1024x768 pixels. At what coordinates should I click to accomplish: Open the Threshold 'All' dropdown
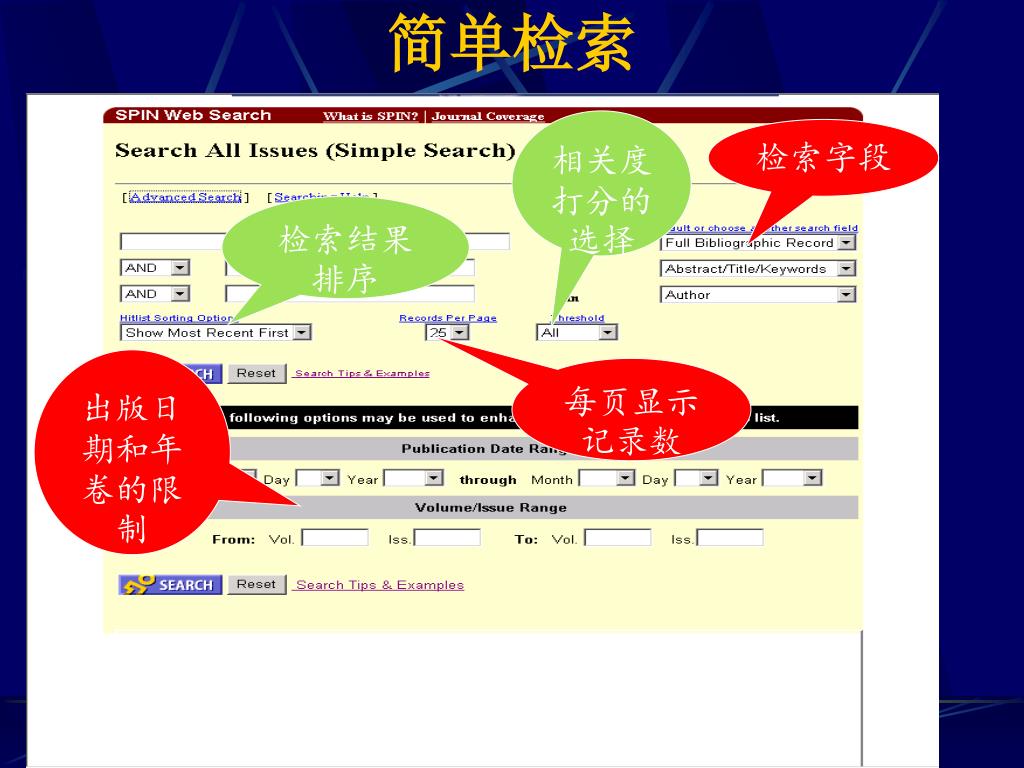pos(577,332)
